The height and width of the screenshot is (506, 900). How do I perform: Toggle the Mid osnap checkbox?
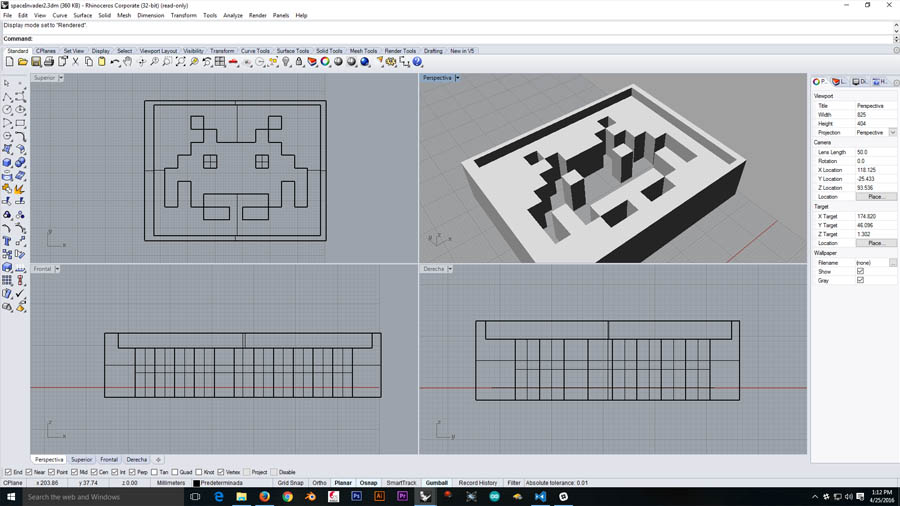click(75, 472)
